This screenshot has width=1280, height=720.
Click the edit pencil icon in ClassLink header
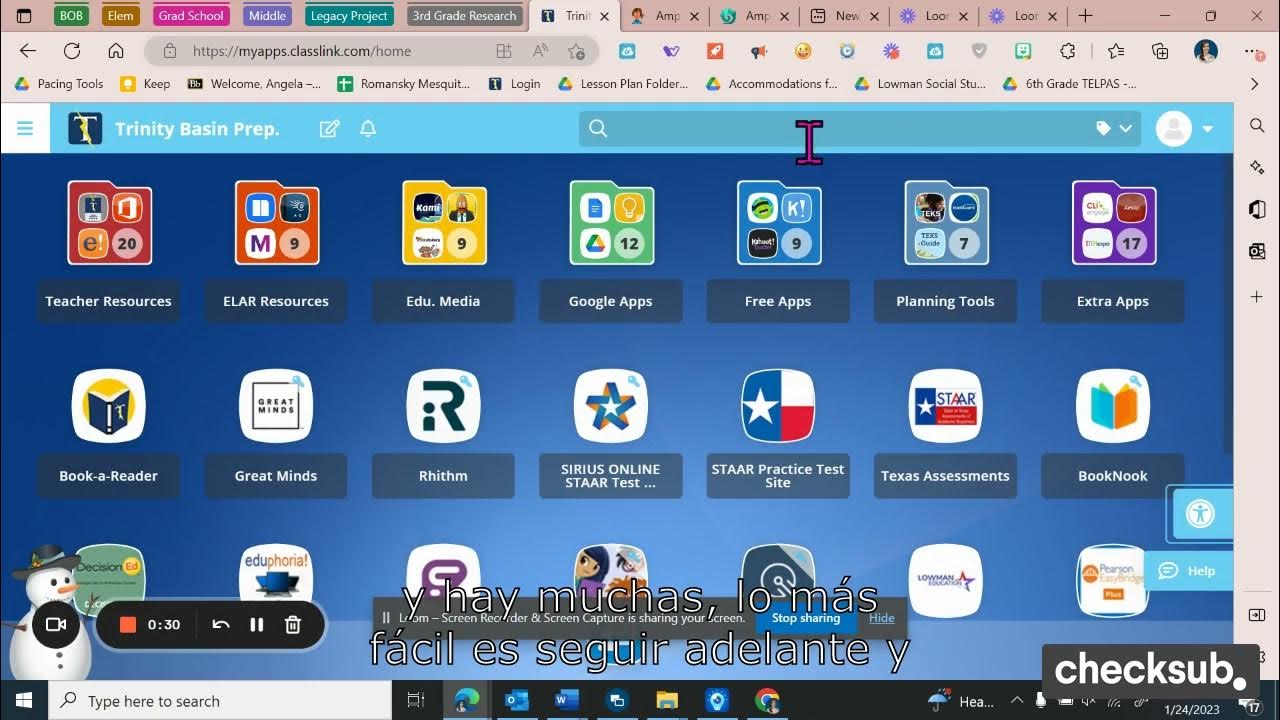[x=329, y=128]
